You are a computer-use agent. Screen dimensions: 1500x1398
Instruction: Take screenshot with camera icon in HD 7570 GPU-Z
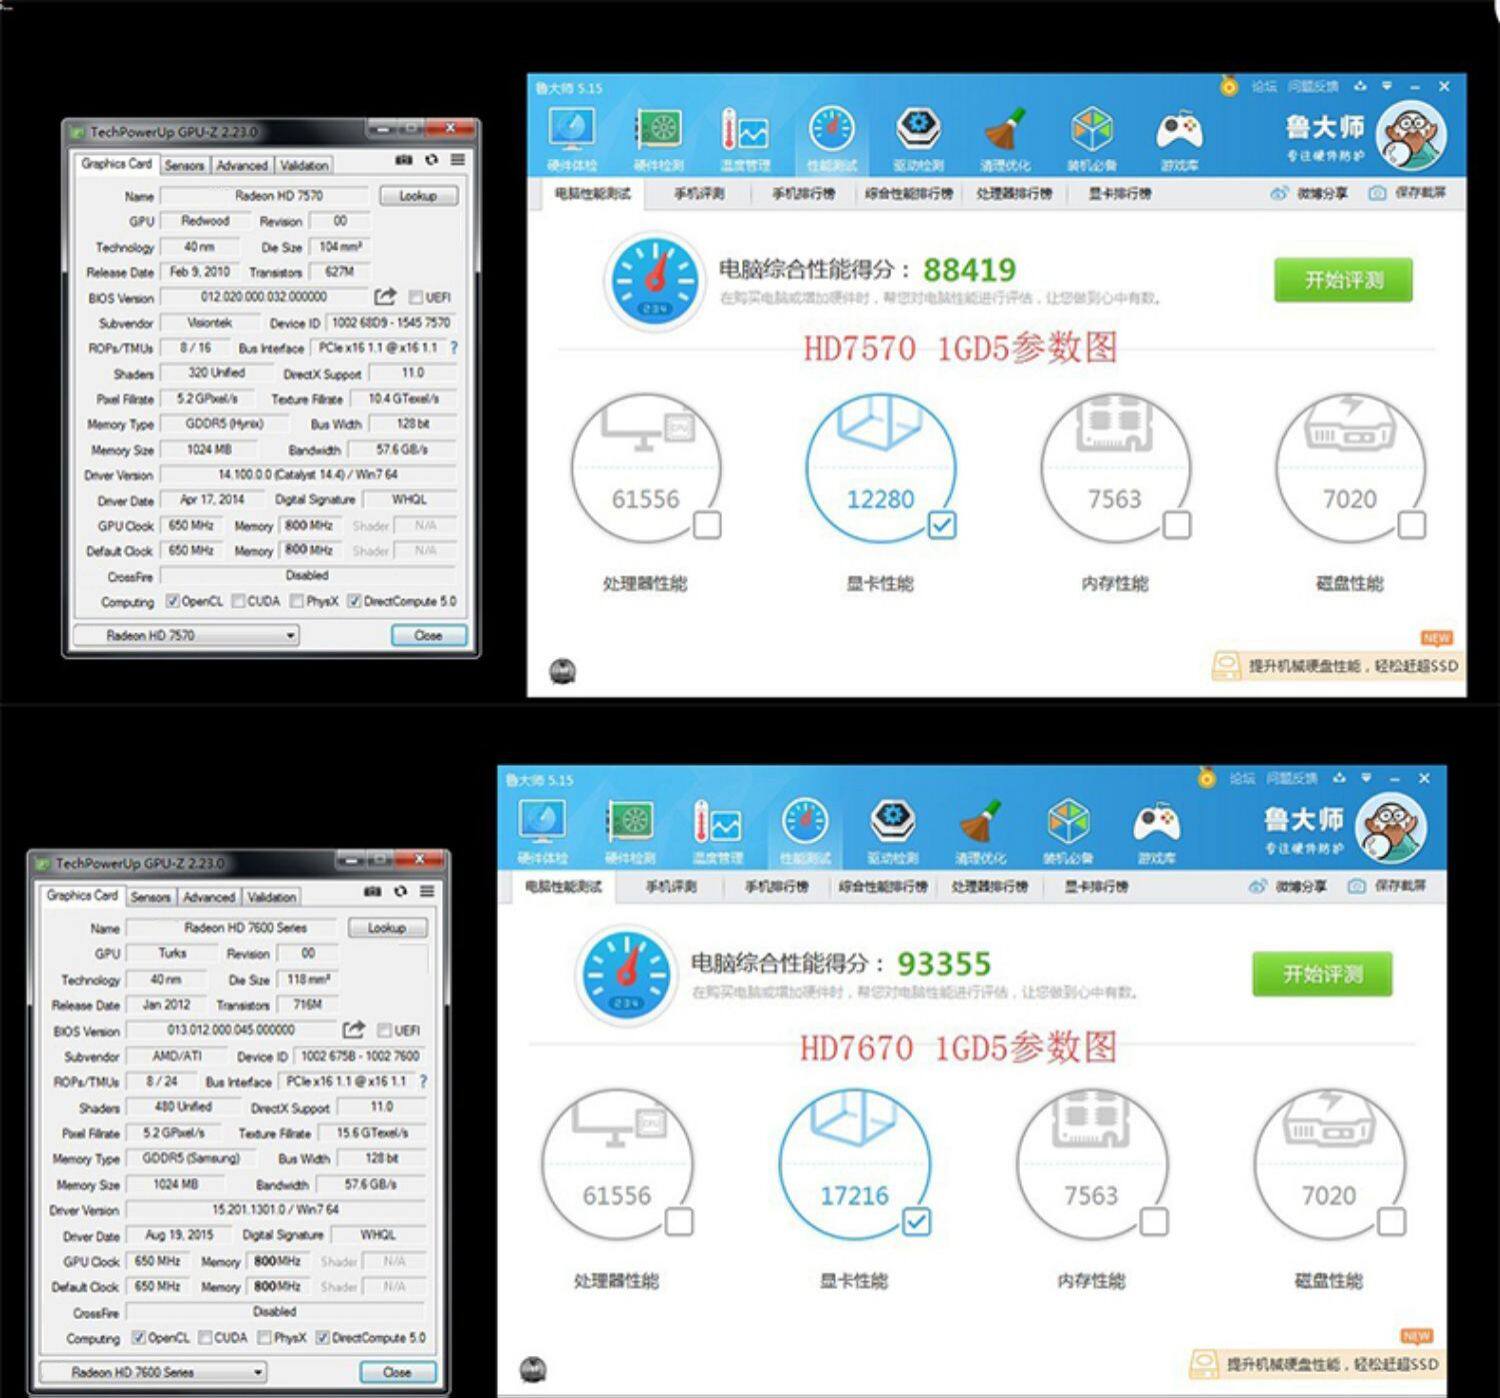pos(403,160)
